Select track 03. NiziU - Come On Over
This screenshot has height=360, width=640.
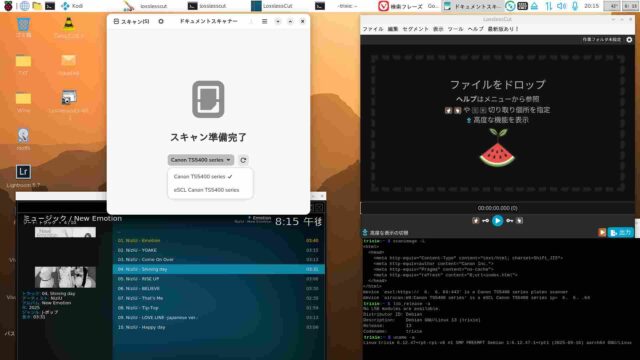point(219,260)
